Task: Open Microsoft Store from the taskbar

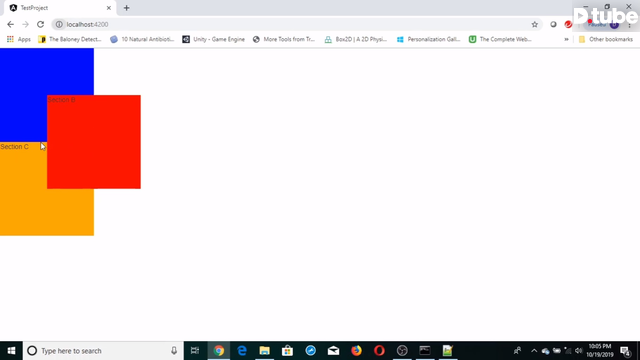Action: pos(287,351)
